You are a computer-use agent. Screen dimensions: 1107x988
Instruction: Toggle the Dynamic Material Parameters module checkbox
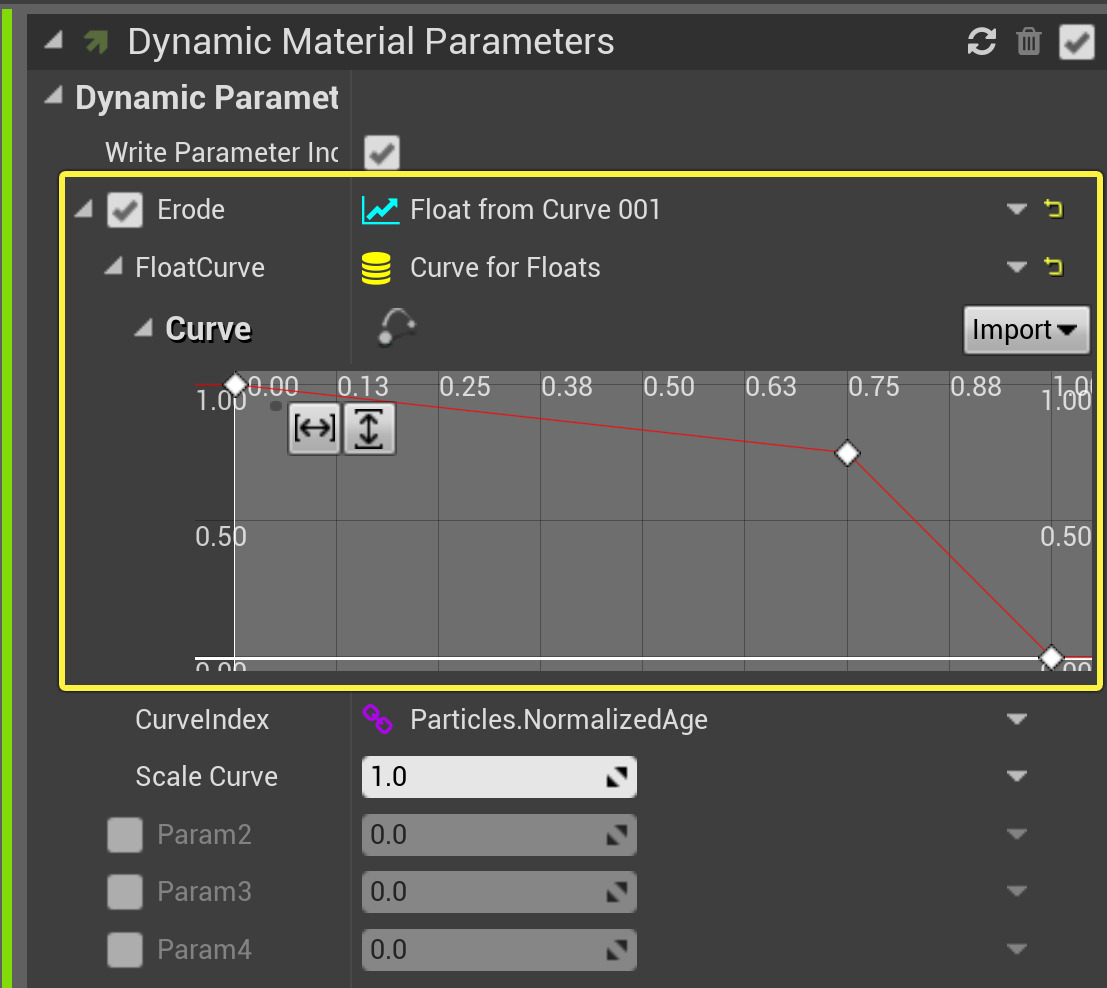[x=1076, y=42]
